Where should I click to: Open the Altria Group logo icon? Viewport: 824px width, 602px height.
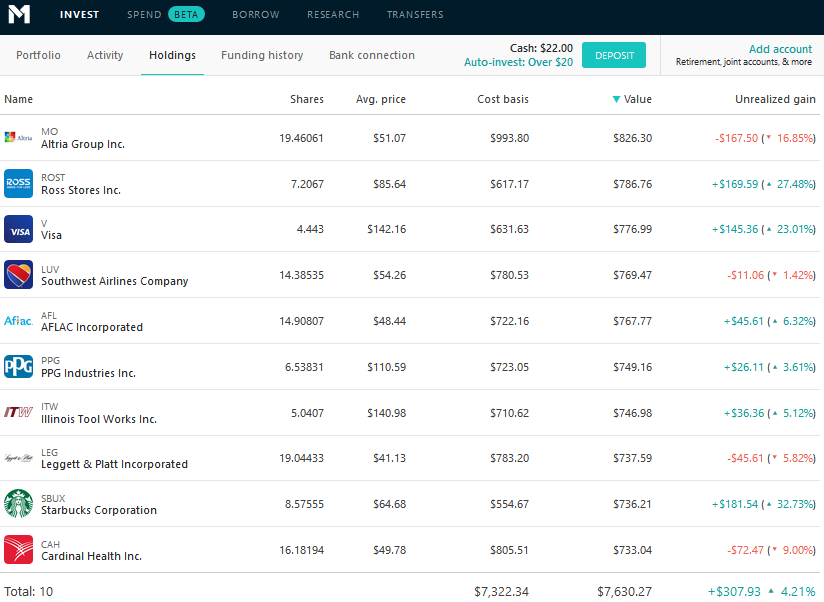coord(18,138)
